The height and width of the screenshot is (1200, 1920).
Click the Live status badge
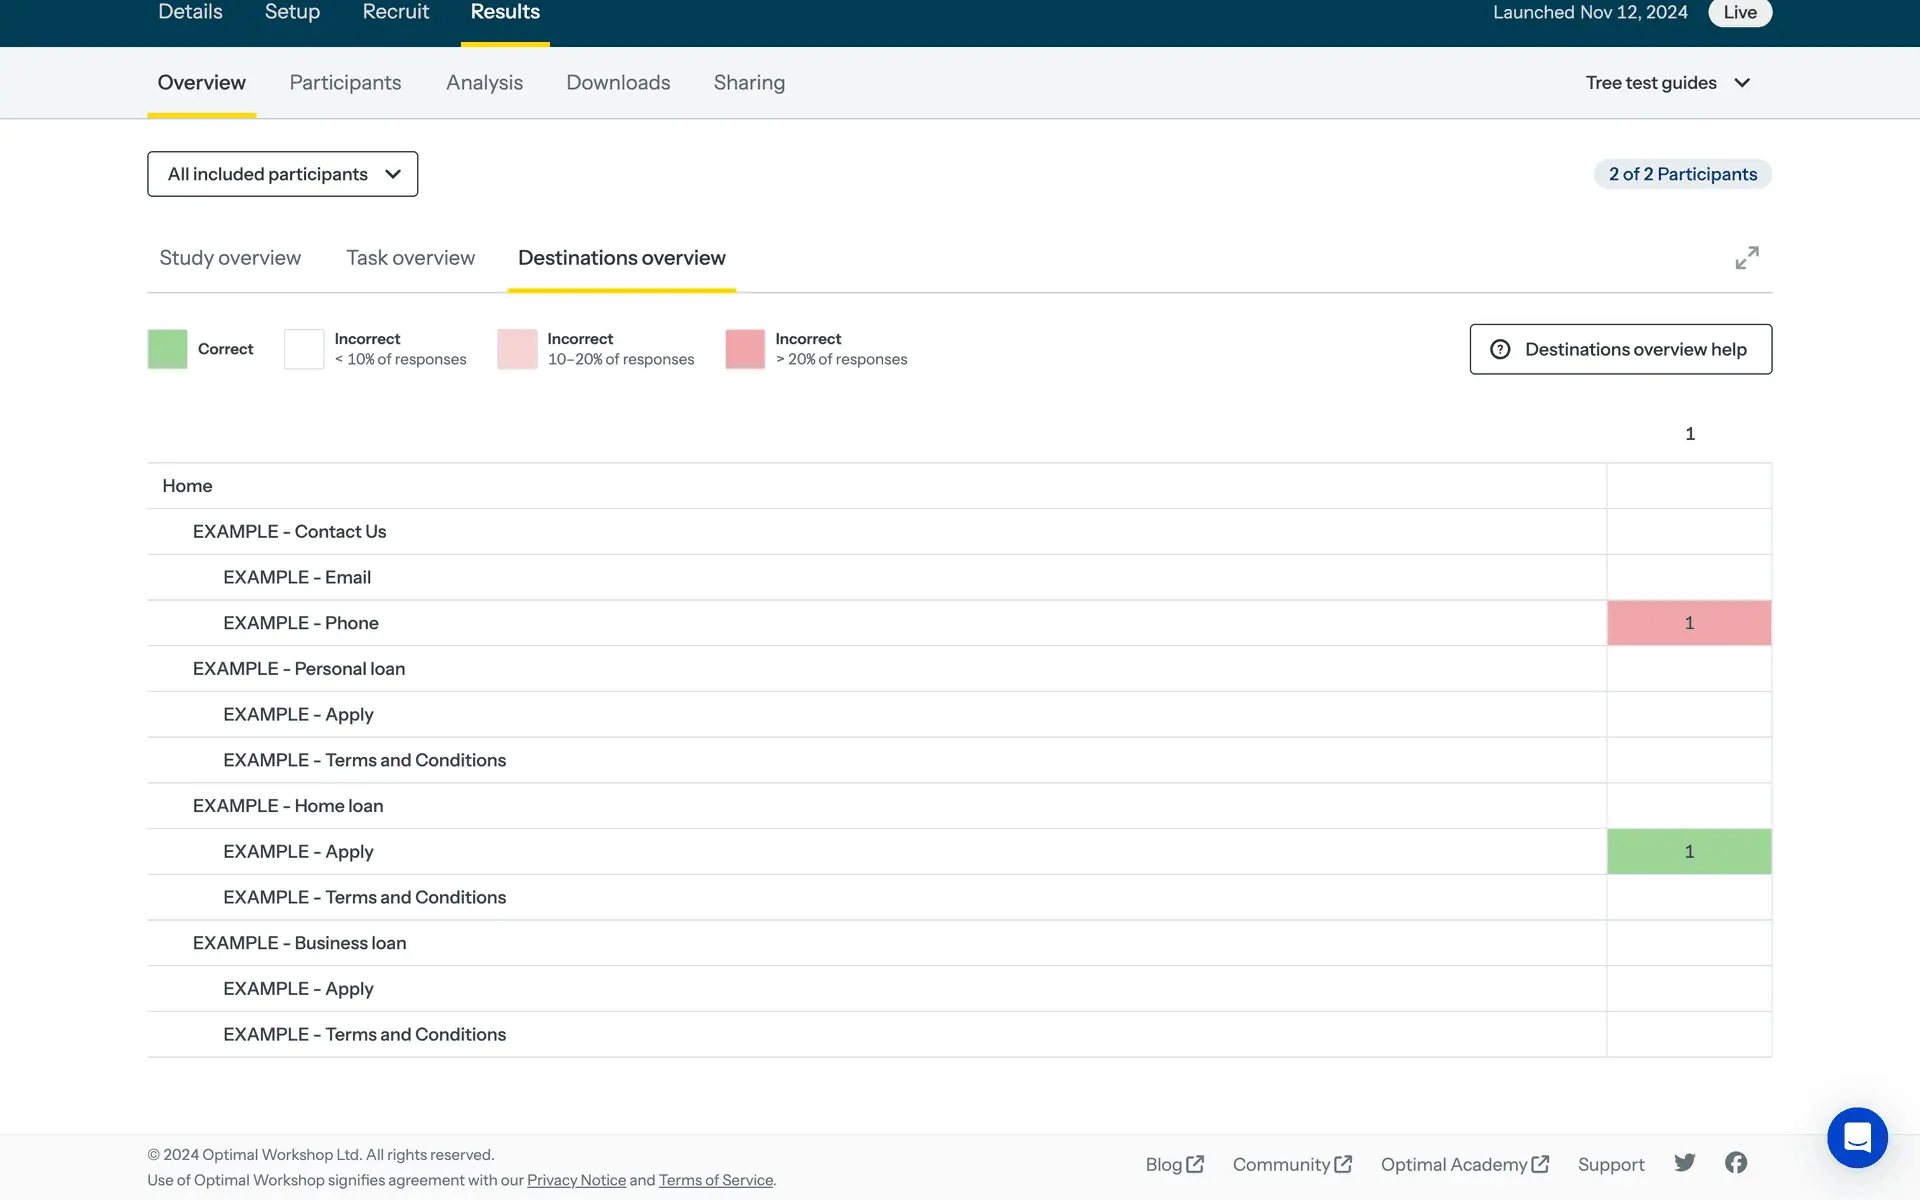pyautogui.click(x=1739, y=13)
